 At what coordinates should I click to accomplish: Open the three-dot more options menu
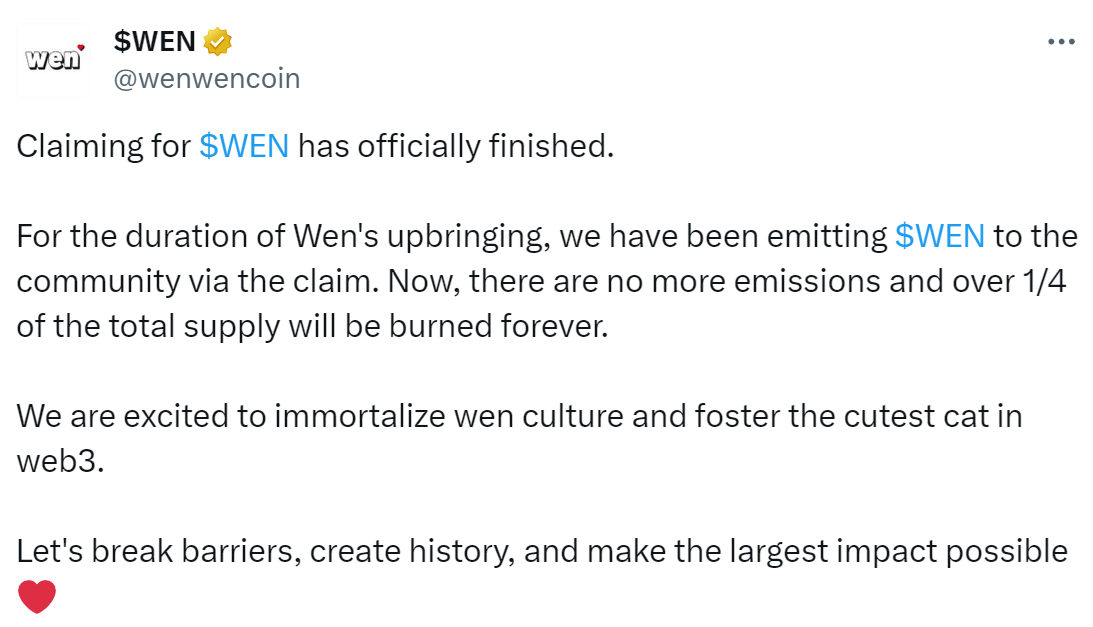(x=1061, y=42)
